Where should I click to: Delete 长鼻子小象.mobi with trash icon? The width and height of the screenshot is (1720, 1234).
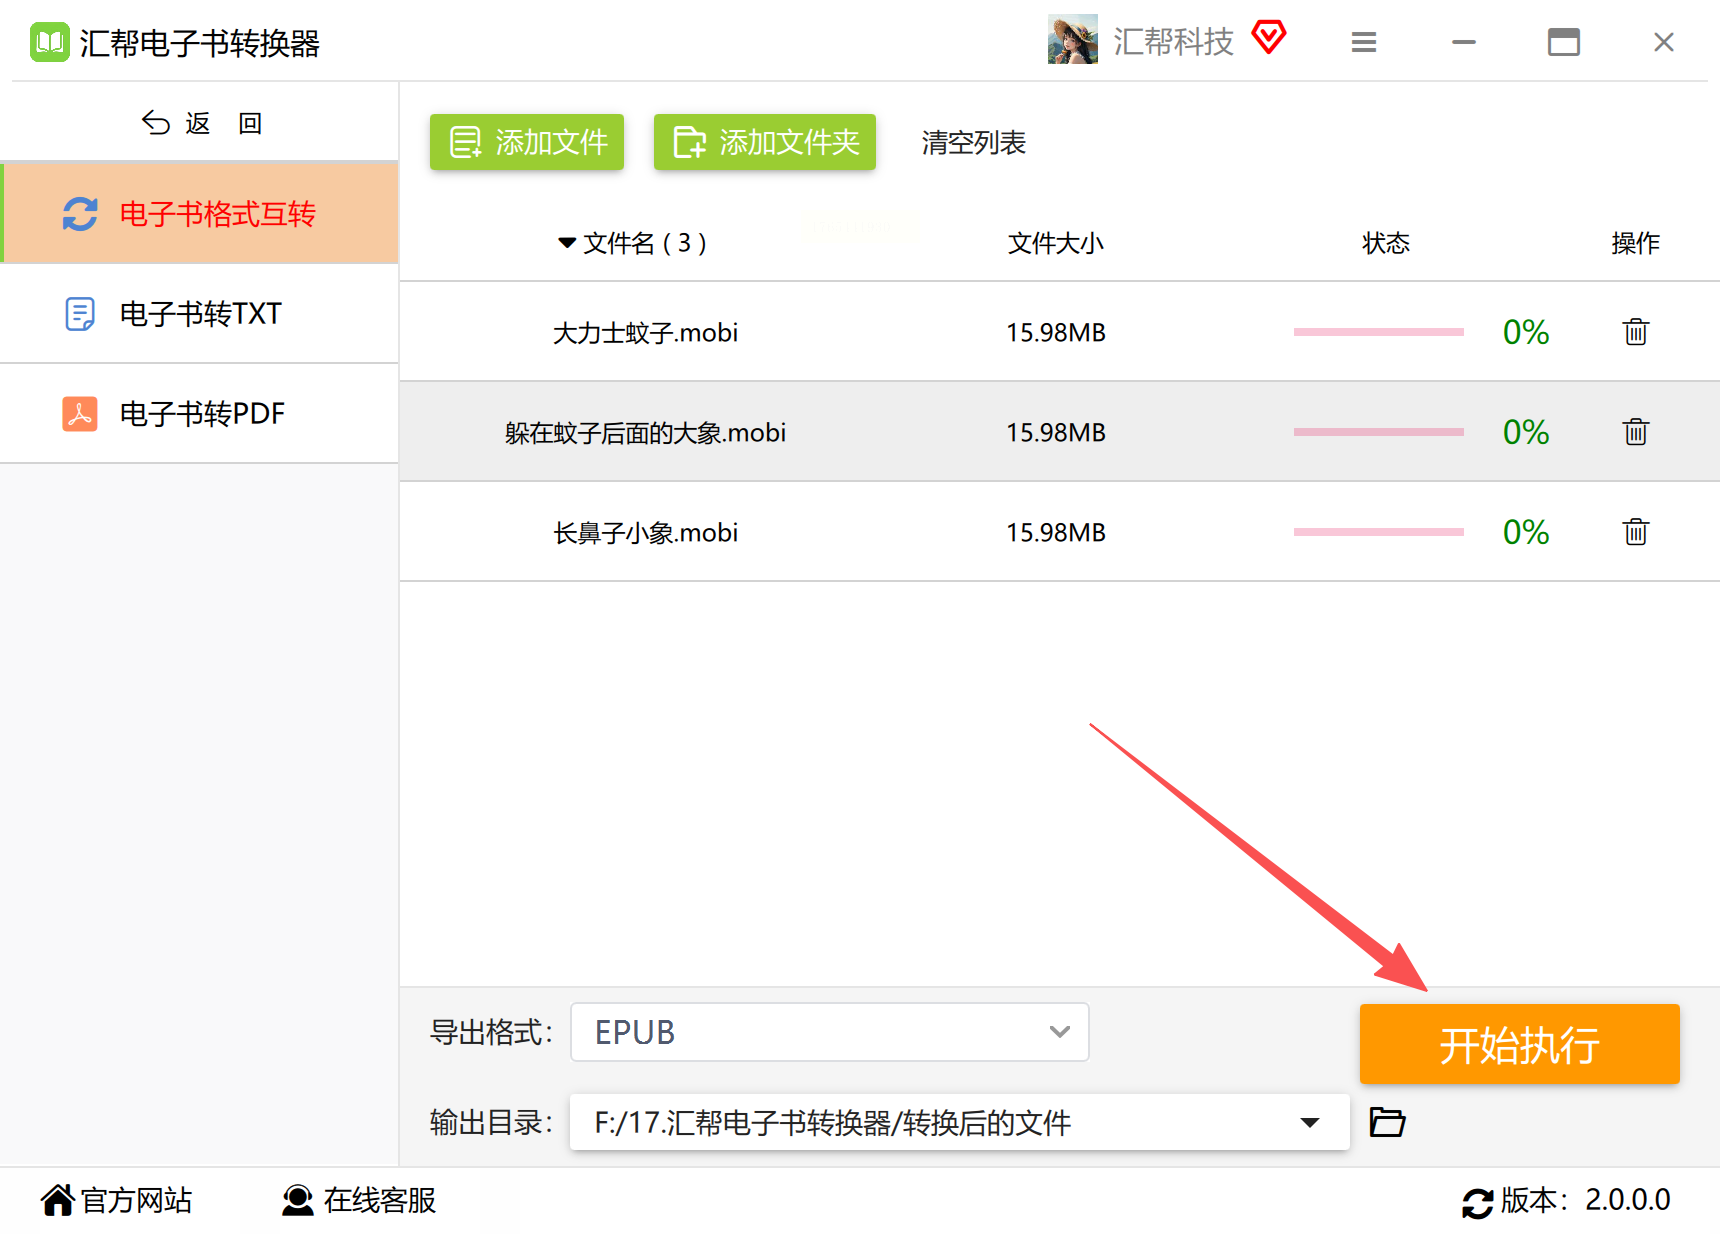pyautogui.click(x=1636, y=531)
